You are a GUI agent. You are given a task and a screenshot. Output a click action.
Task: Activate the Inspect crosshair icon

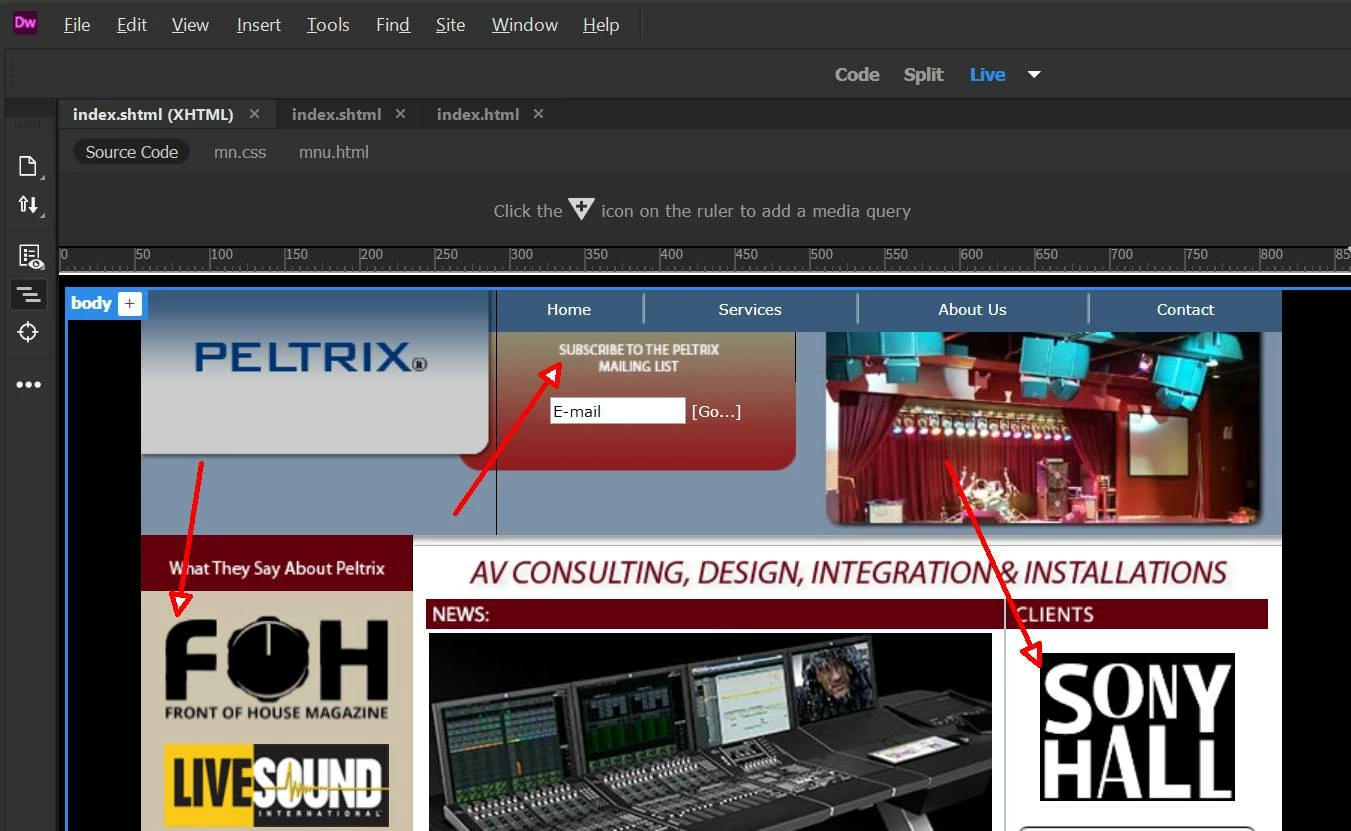[x=28, y=332]
